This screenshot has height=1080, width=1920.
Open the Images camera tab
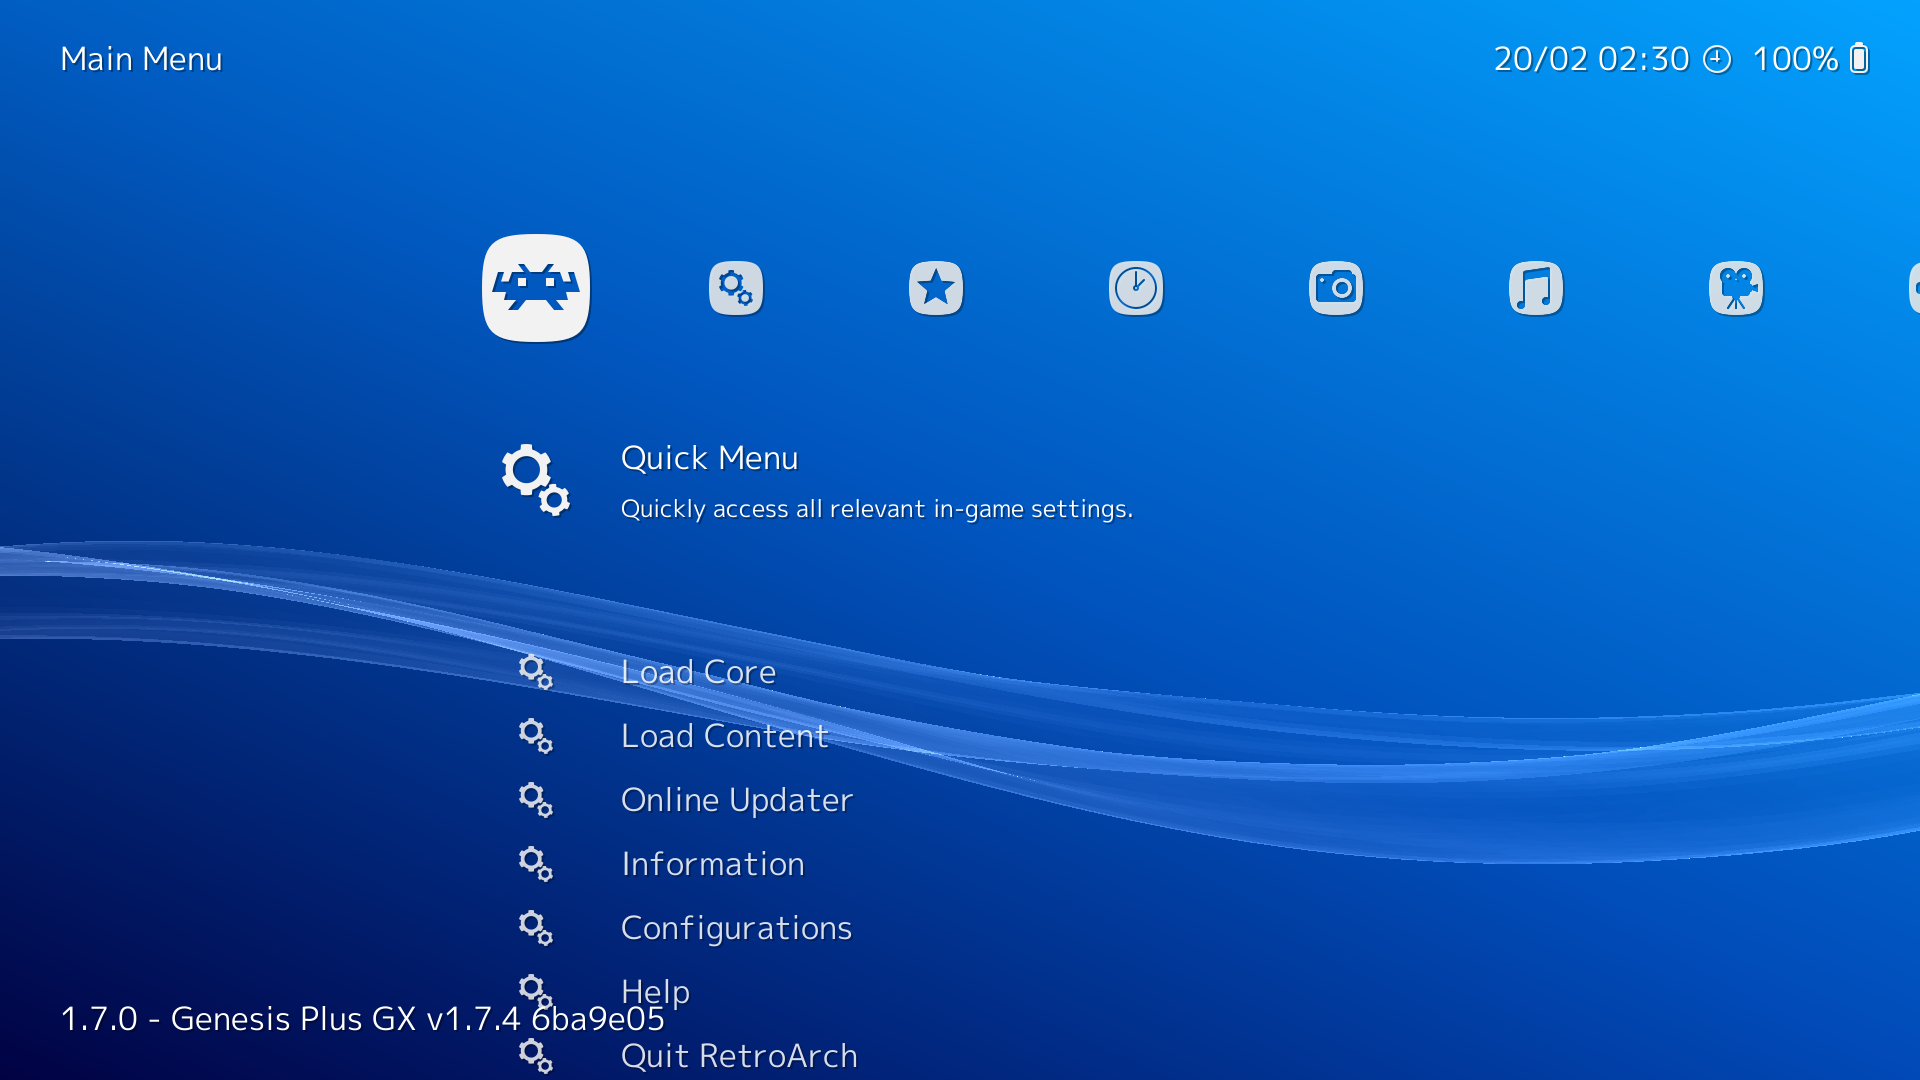[1336, 288]
